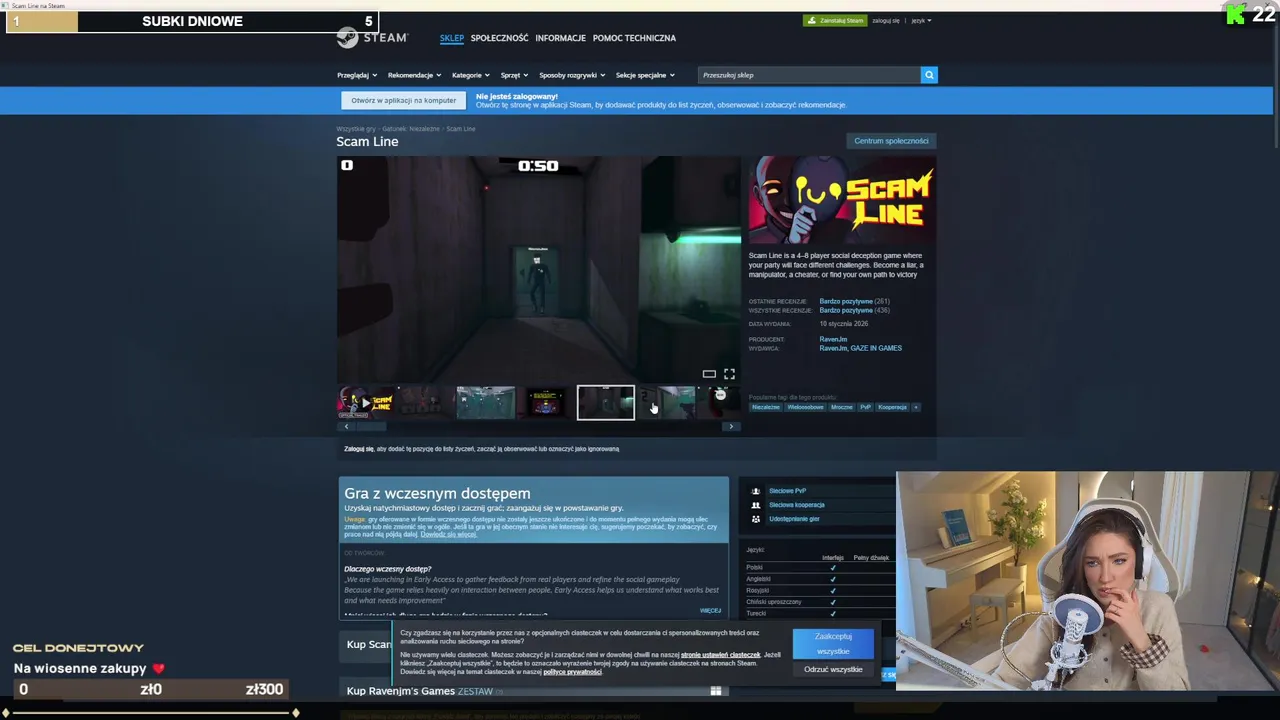Open the Sekcje specjalne dropdown
The height and width of the screenshot is (720, 1280).
click(645, 75)
